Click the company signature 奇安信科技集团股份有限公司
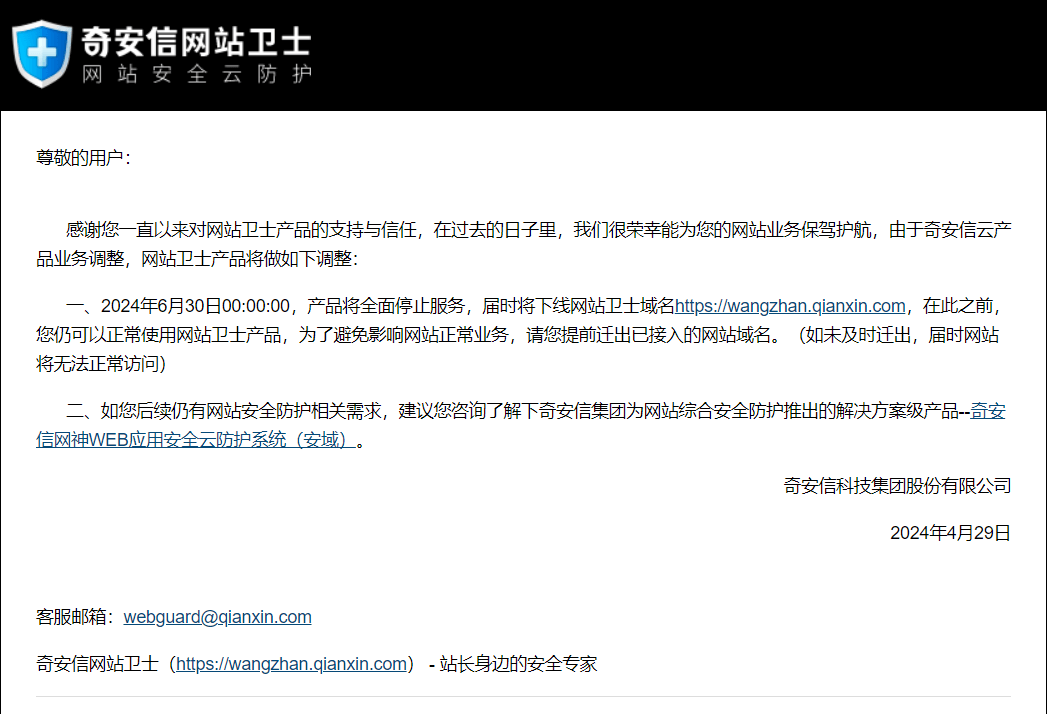The image size is (1047, 714). click(897, 486)
